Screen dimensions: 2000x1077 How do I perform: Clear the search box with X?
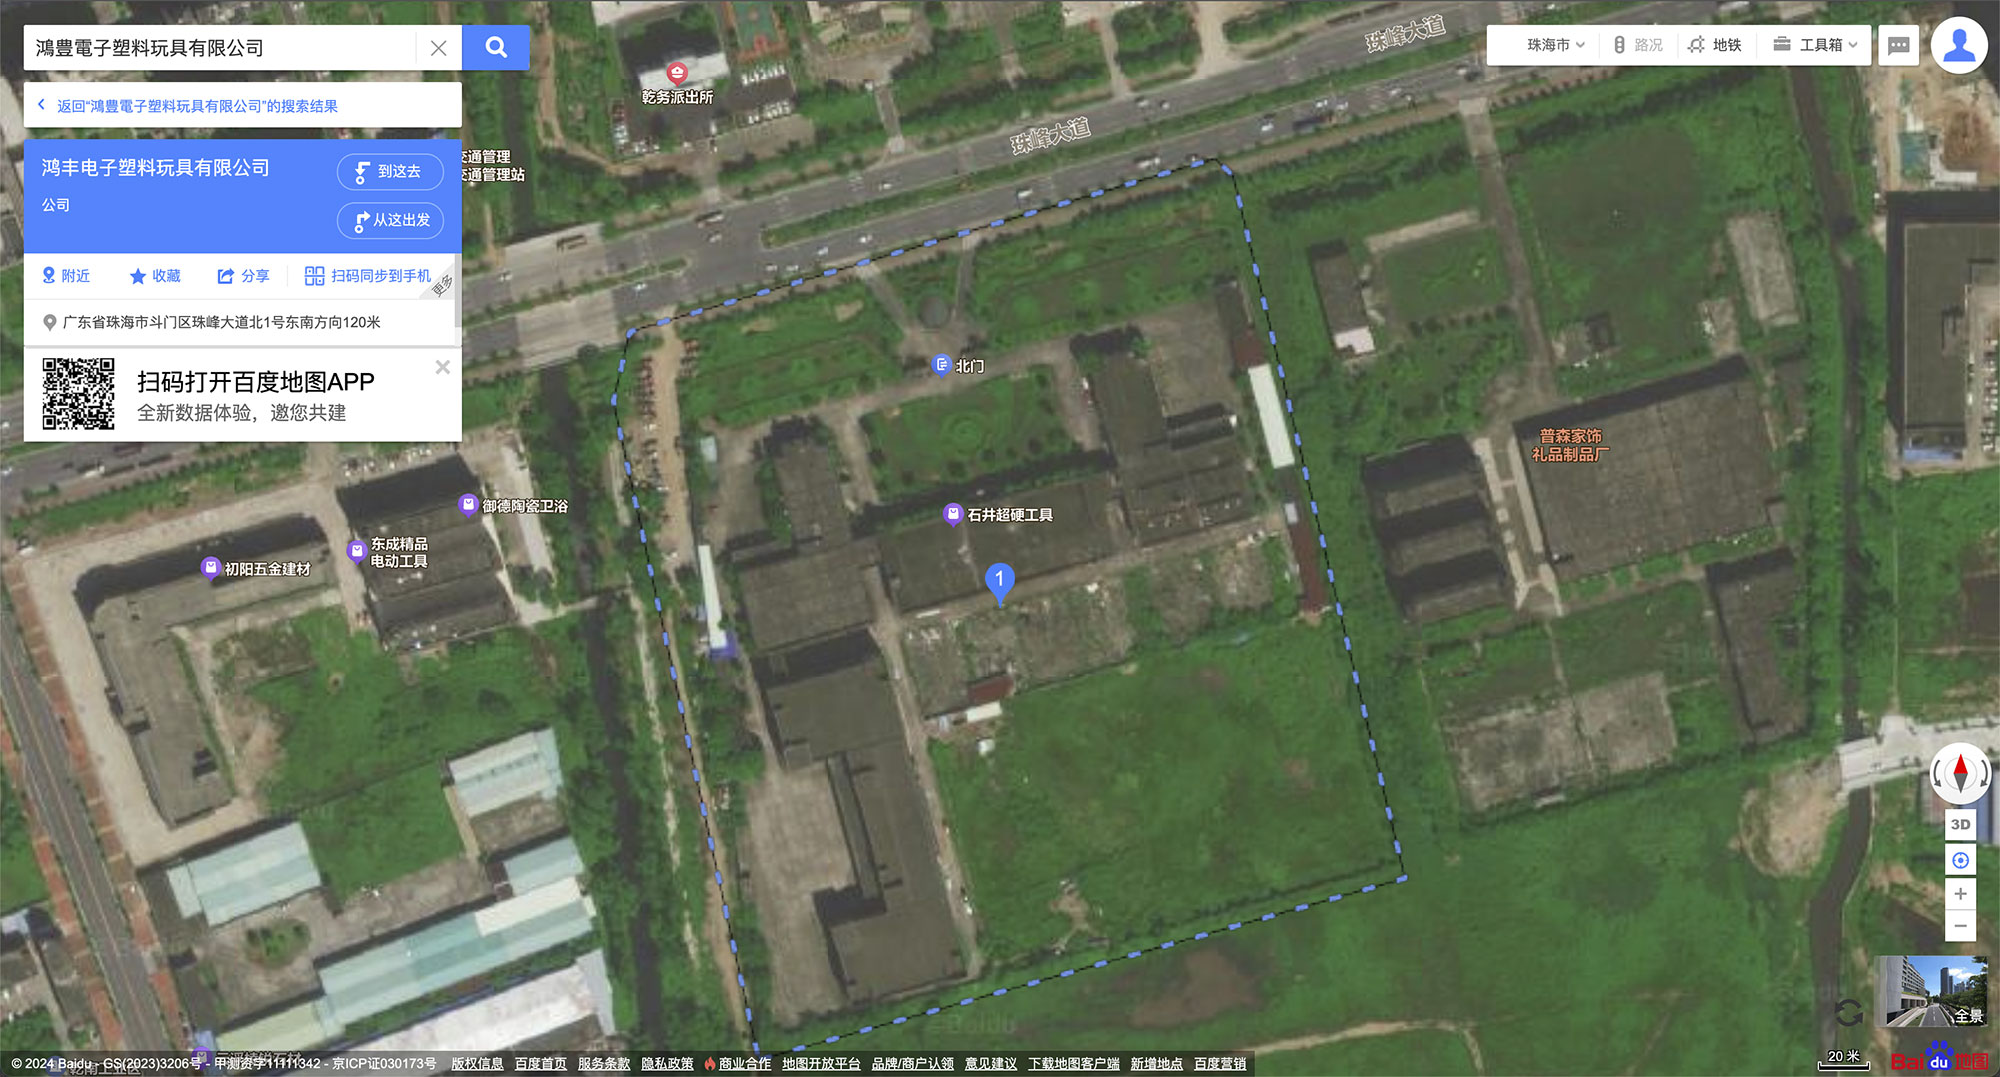pyautogui.click(x=438, y=48)
